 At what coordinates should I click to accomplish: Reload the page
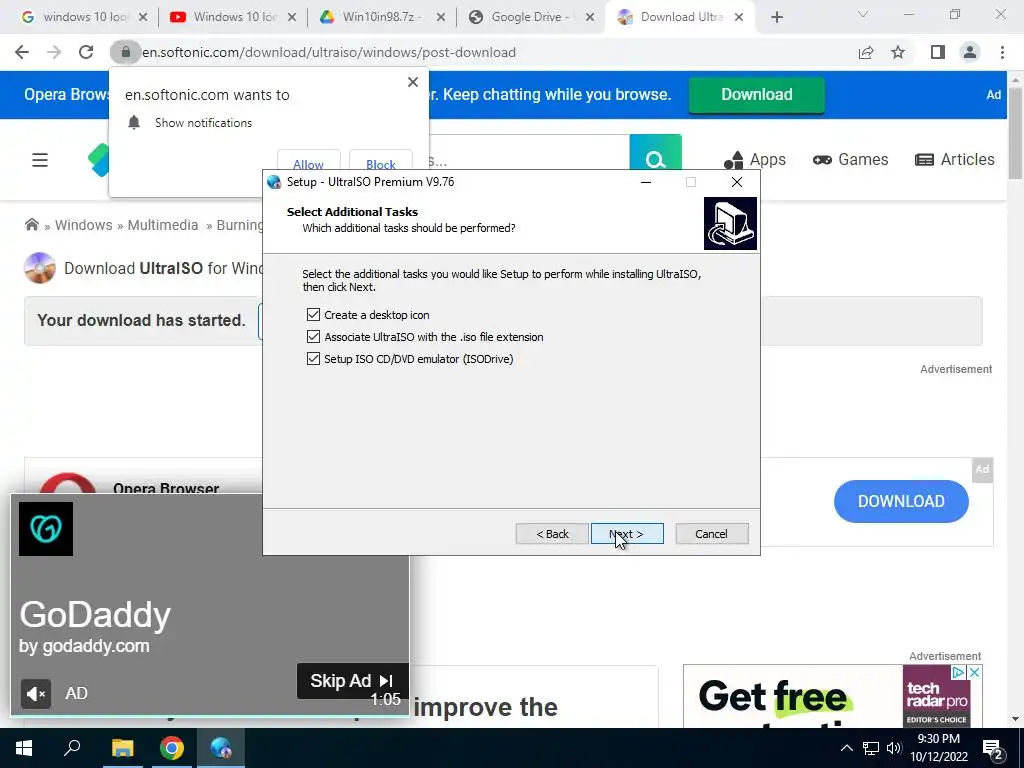coord(86,52)
